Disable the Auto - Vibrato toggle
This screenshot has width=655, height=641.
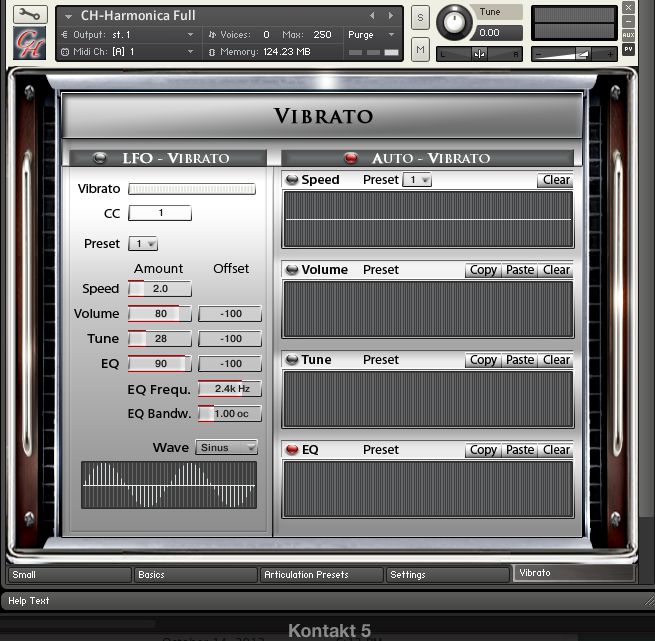click(x=351, y=158)
